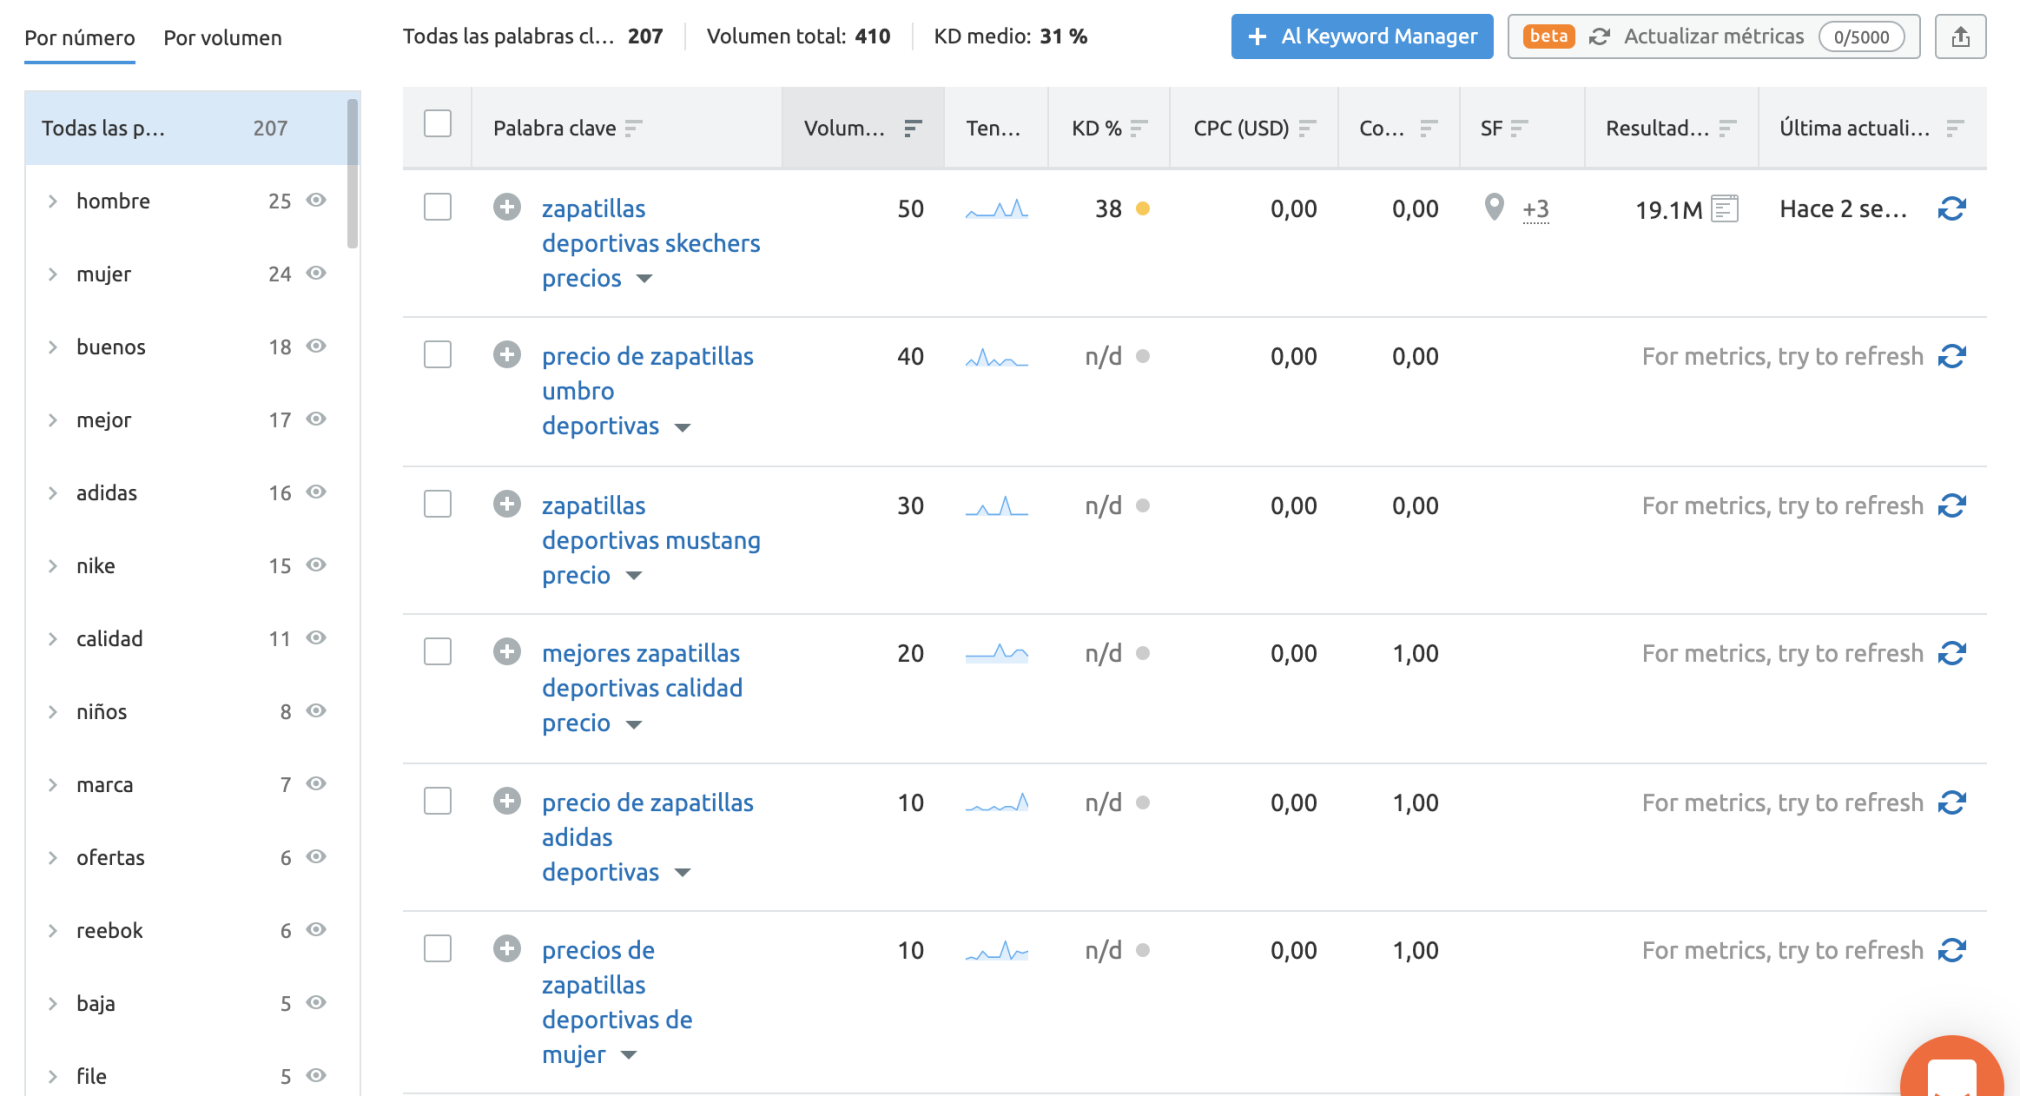Switch to the Por volumen tab
2020x1096 pixels.
point(222,38)
